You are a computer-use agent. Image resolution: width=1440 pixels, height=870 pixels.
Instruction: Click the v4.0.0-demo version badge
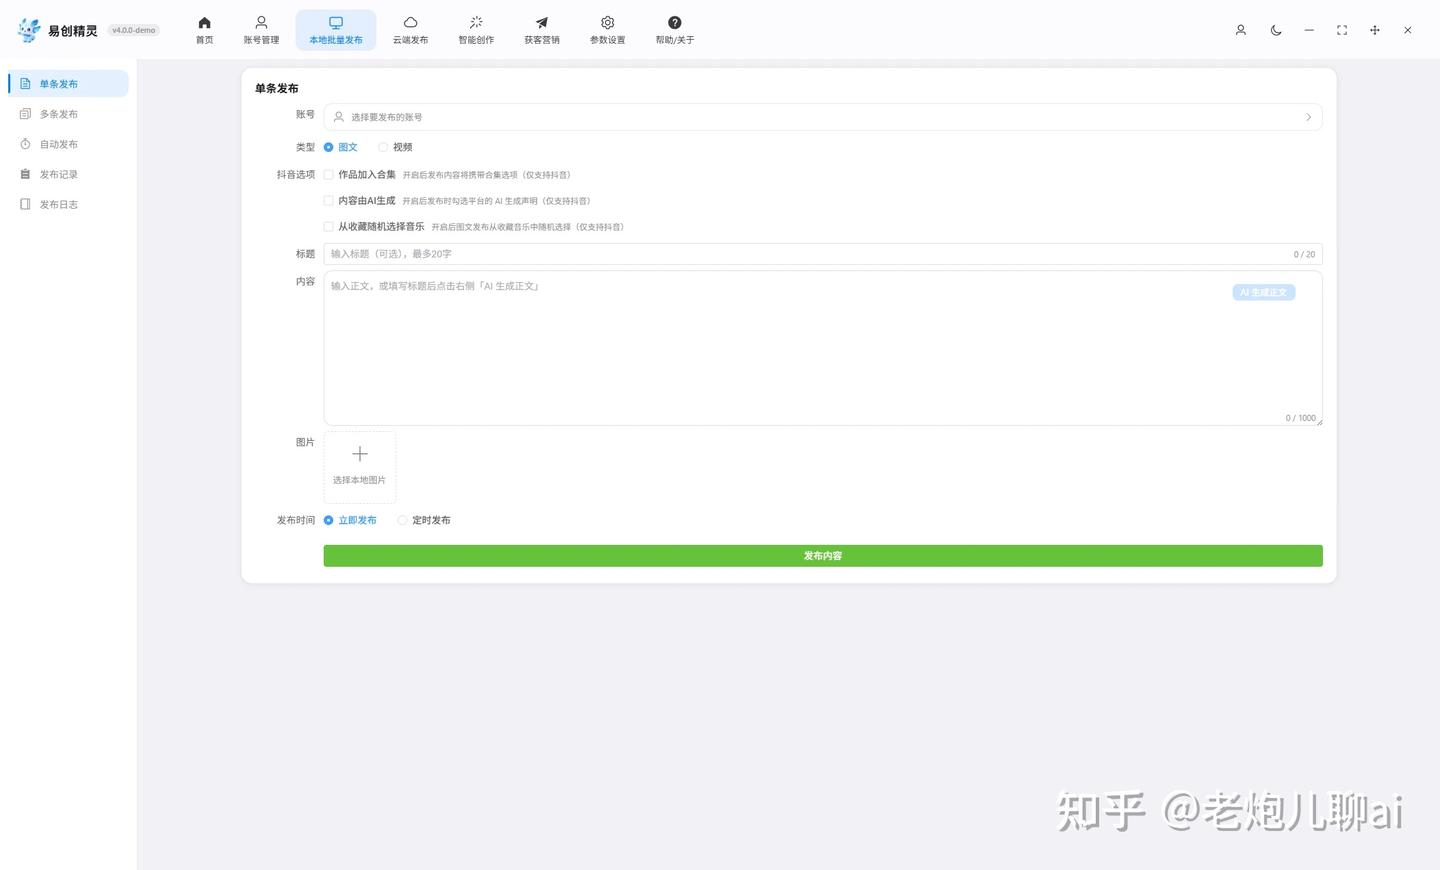click(133, 30)
